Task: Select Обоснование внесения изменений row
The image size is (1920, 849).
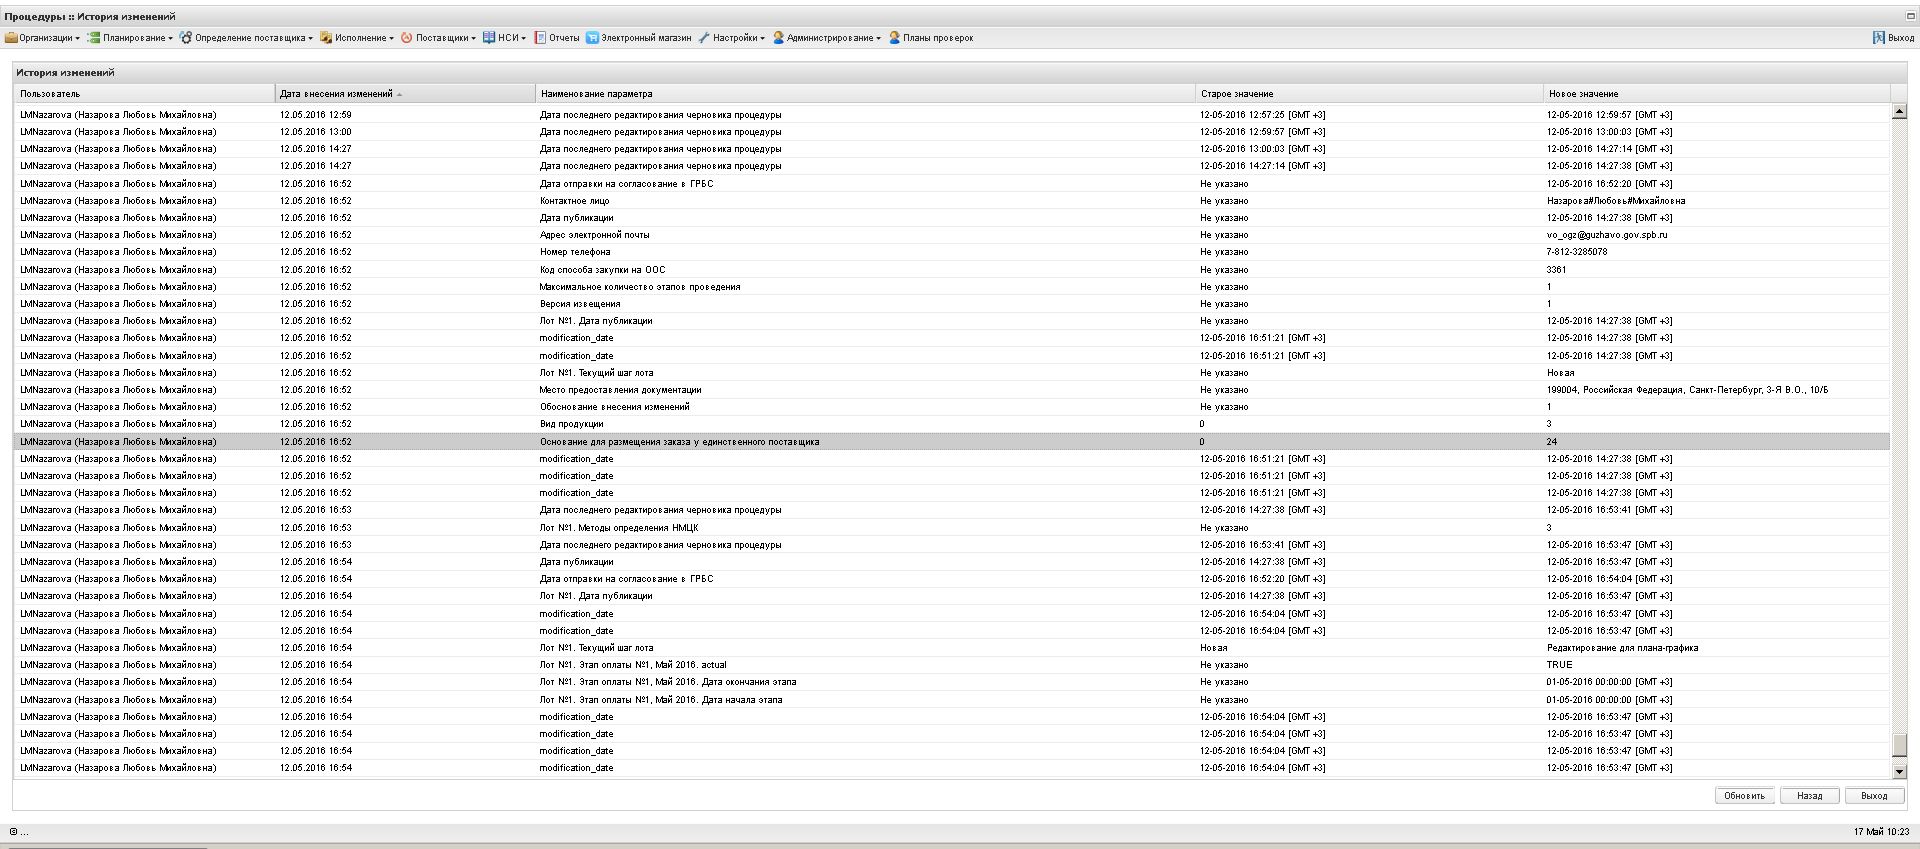Action: [x=952, y=407]
